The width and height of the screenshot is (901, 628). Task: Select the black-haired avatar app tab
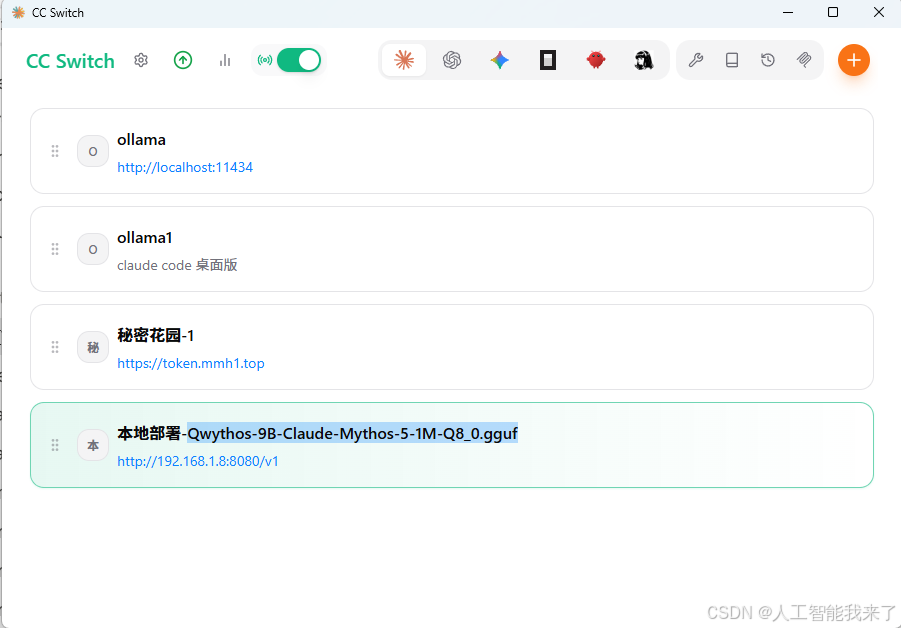pos(644,60)
